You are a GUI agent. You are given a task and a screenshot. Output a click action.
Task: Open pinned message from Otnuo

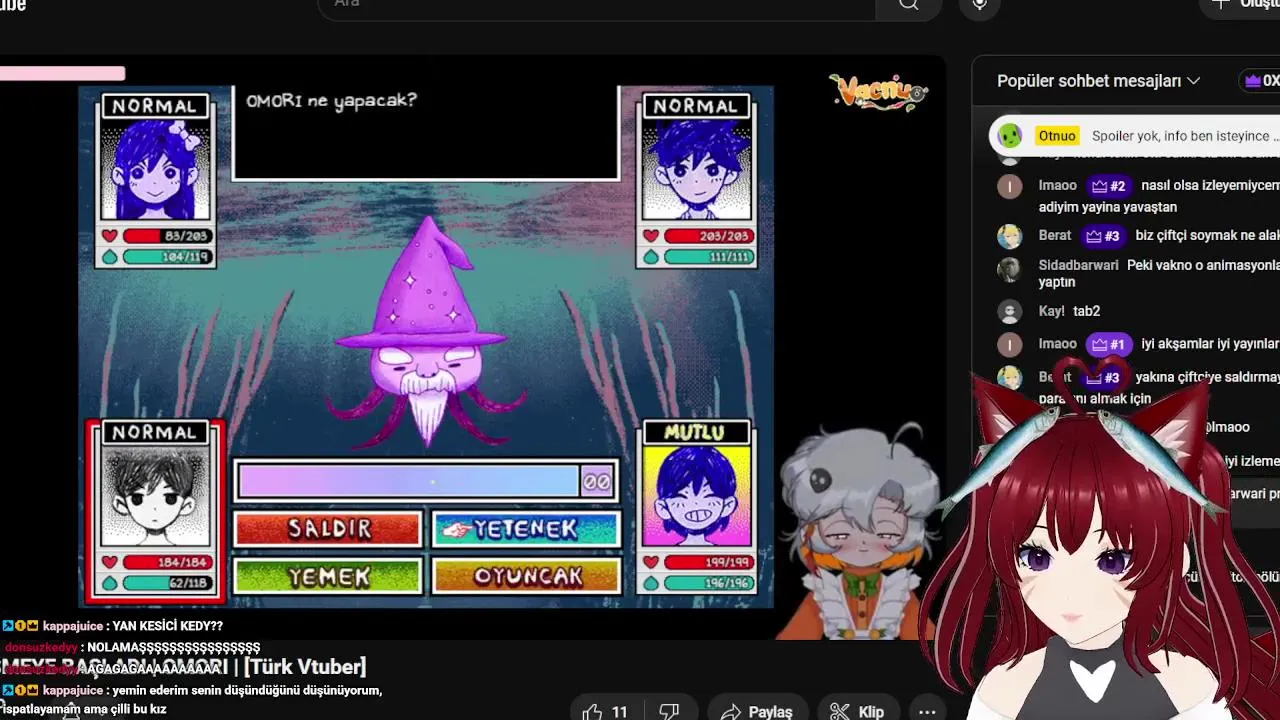[1134, 136]
